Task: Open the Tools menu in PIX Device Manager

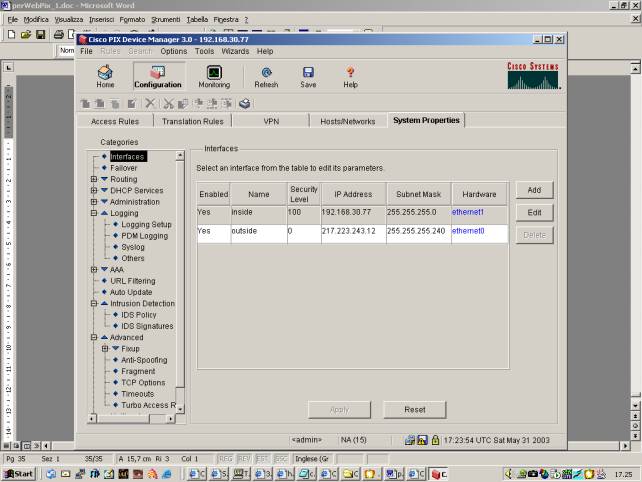Action: point(204,51)
